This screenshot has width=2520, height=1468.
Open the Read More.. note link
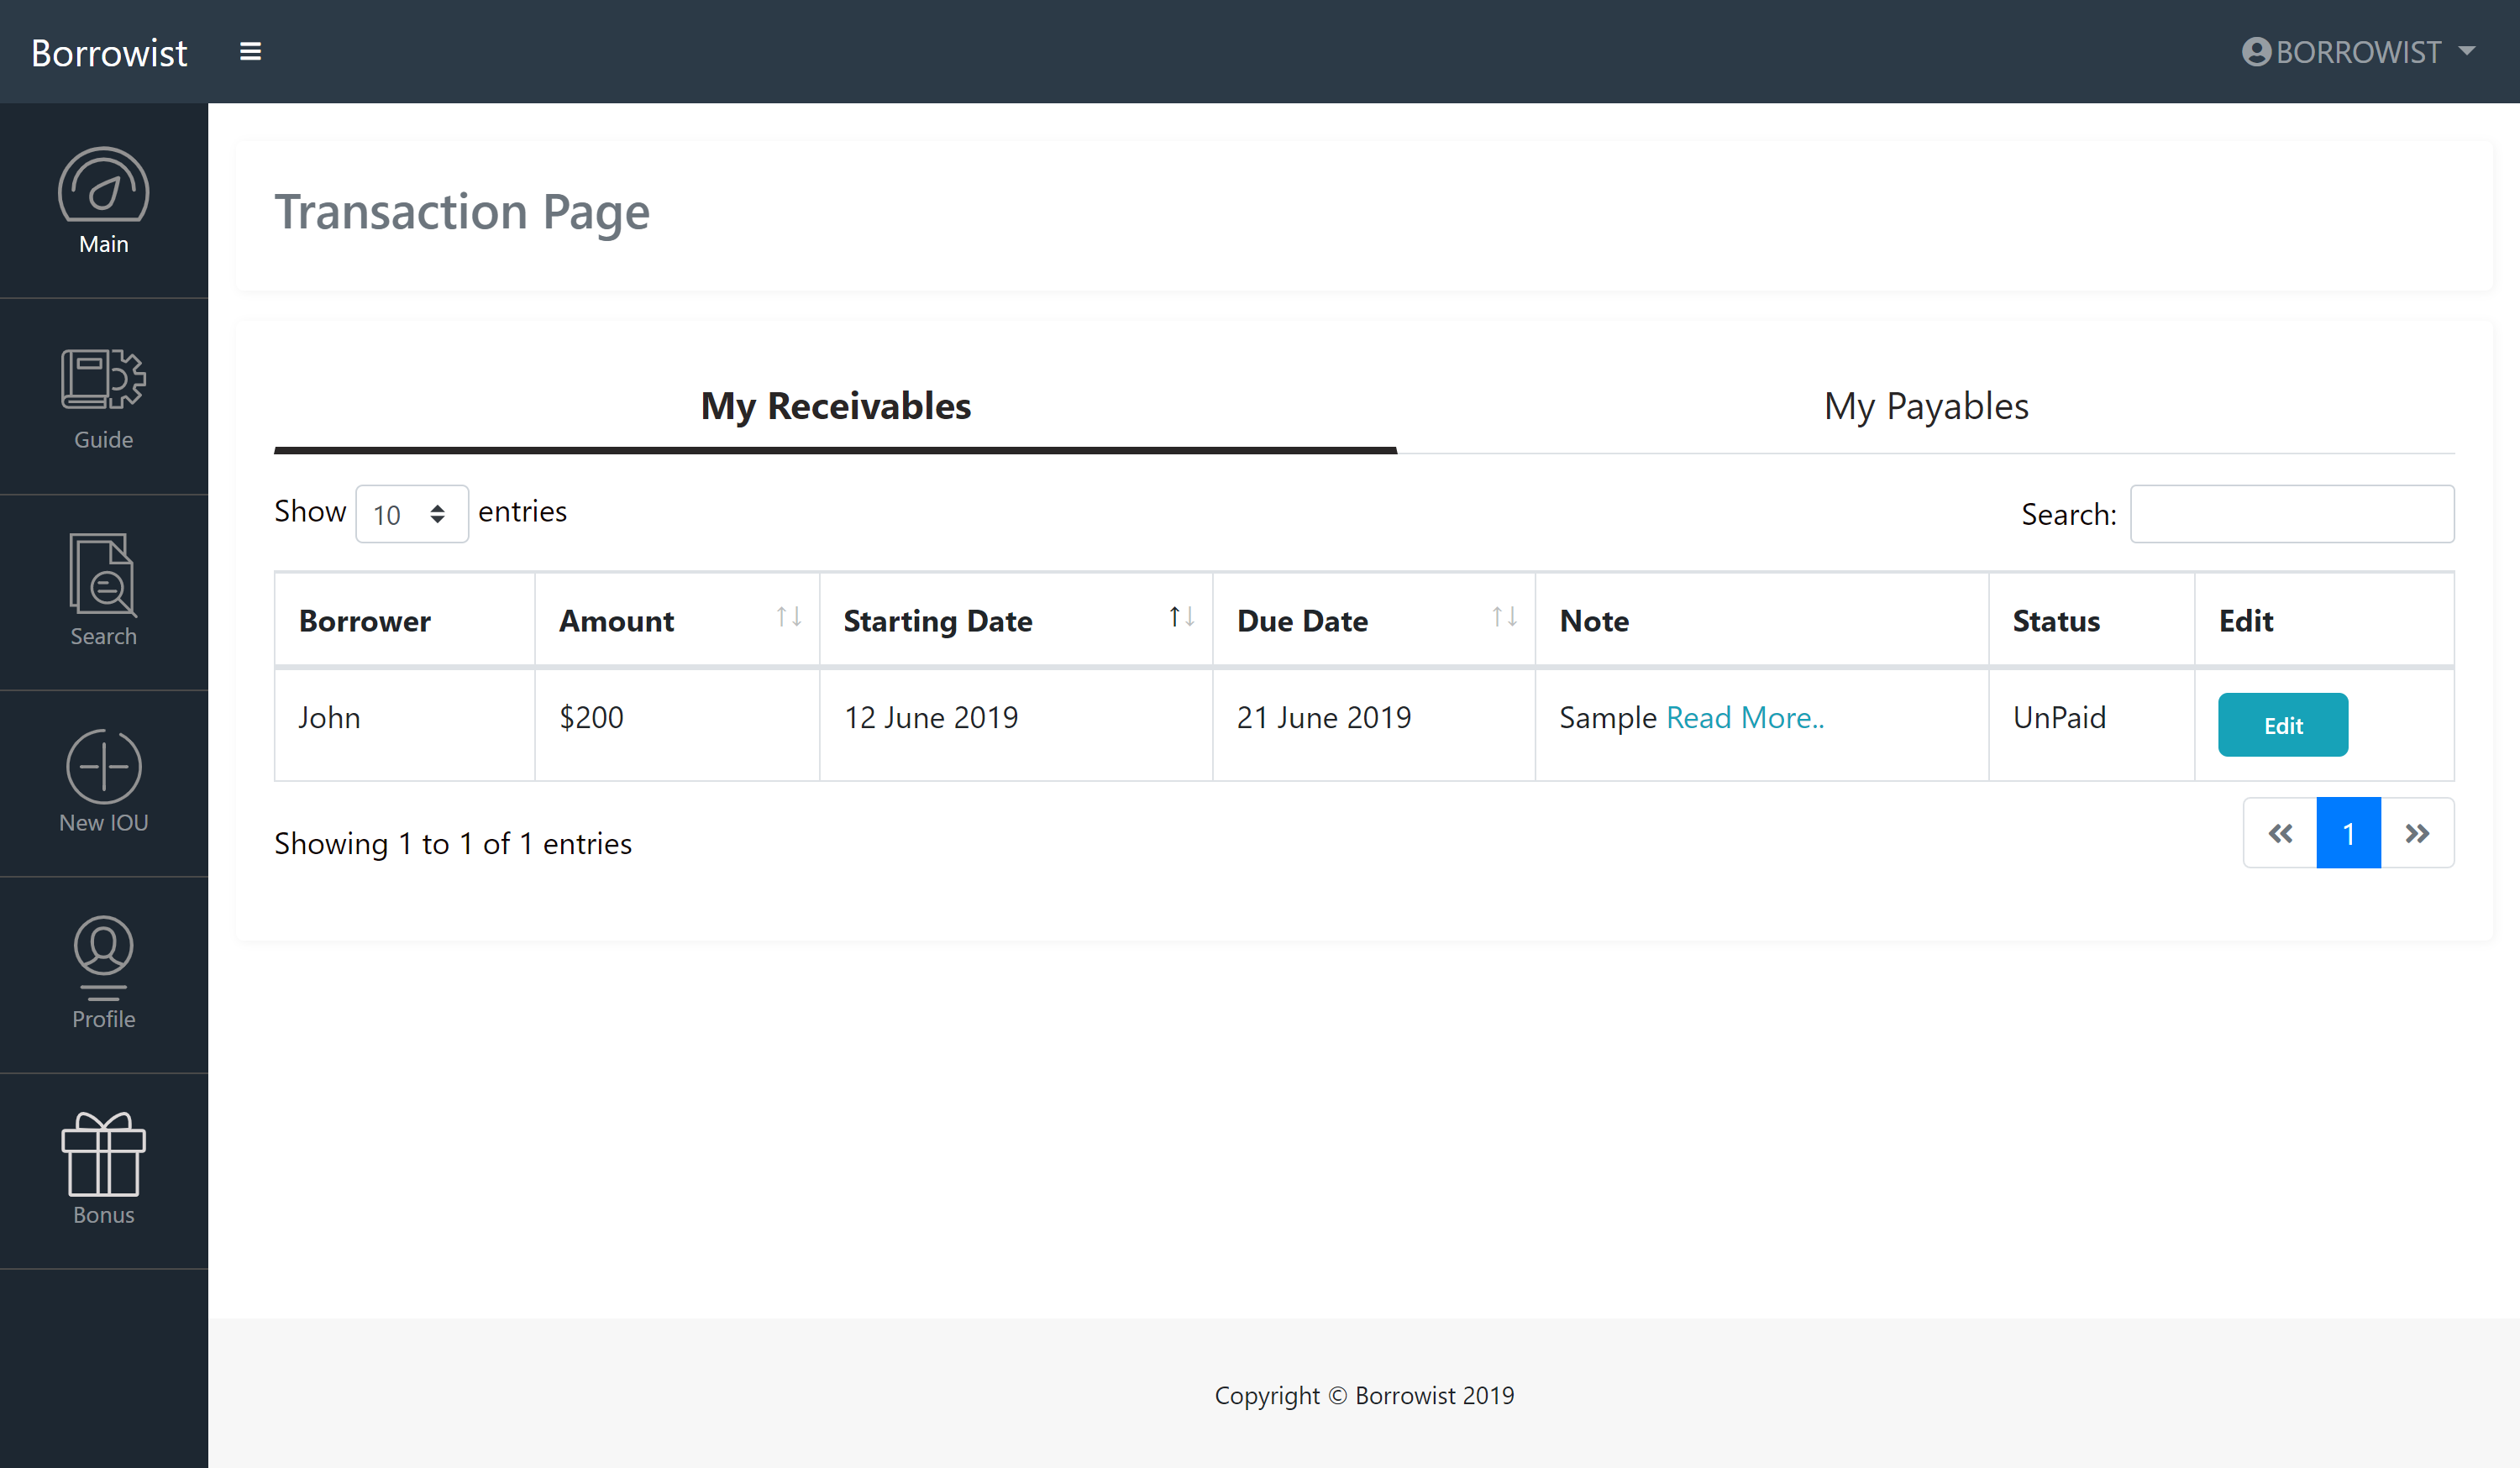click(1744, 717)
